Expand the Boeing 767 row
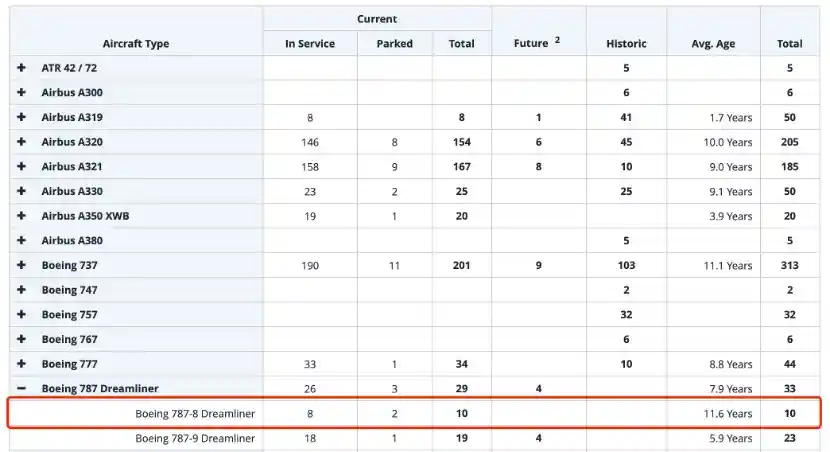The image size is (830, 452). coord(21,339)
